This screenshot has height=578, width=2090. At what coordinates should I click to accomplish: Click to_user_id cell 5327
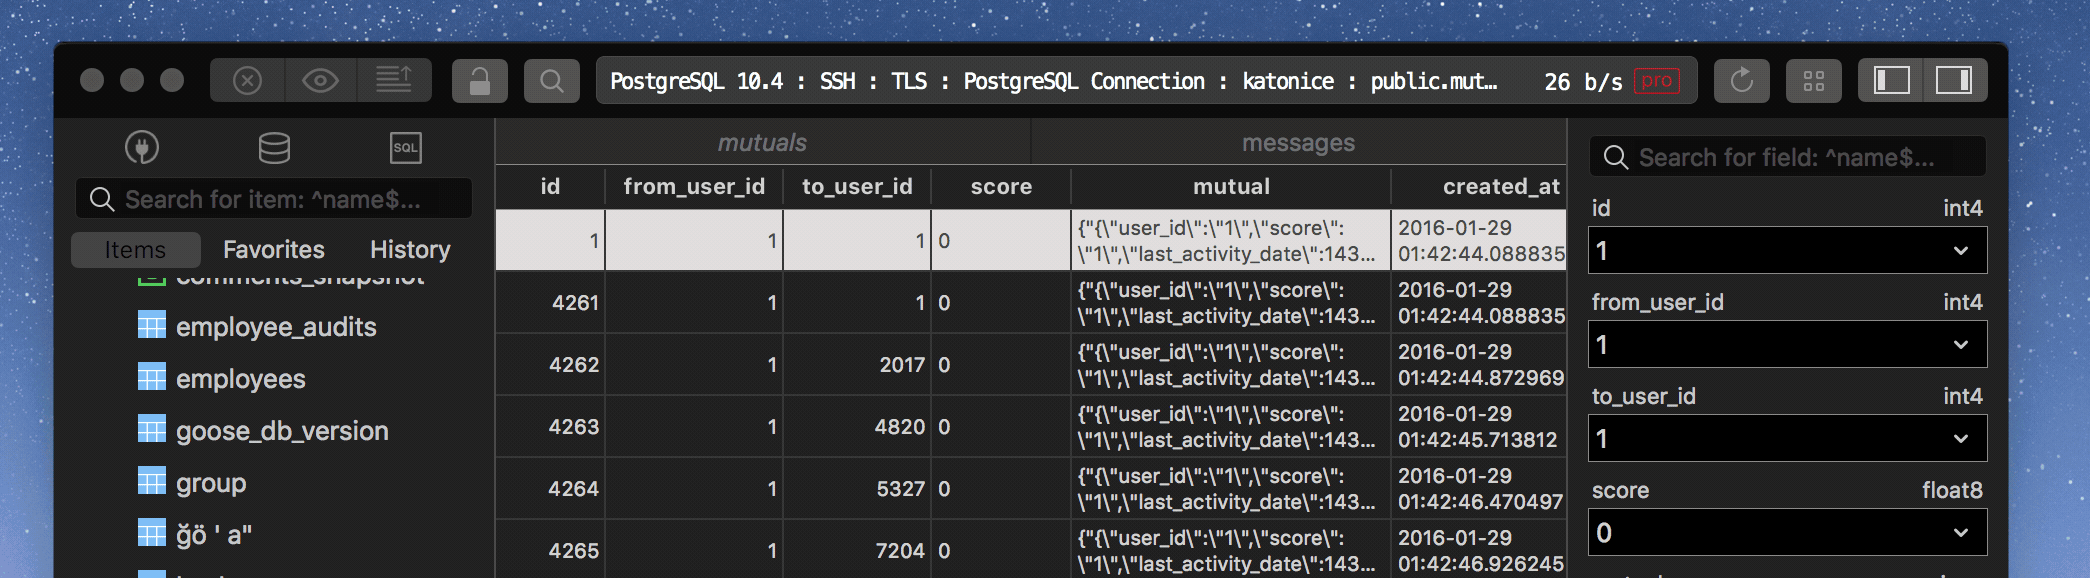pos(857,489)
